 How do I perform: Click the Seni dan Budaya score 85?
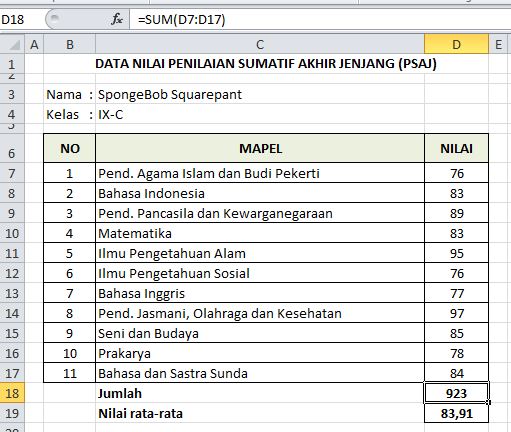pos(456,333)
